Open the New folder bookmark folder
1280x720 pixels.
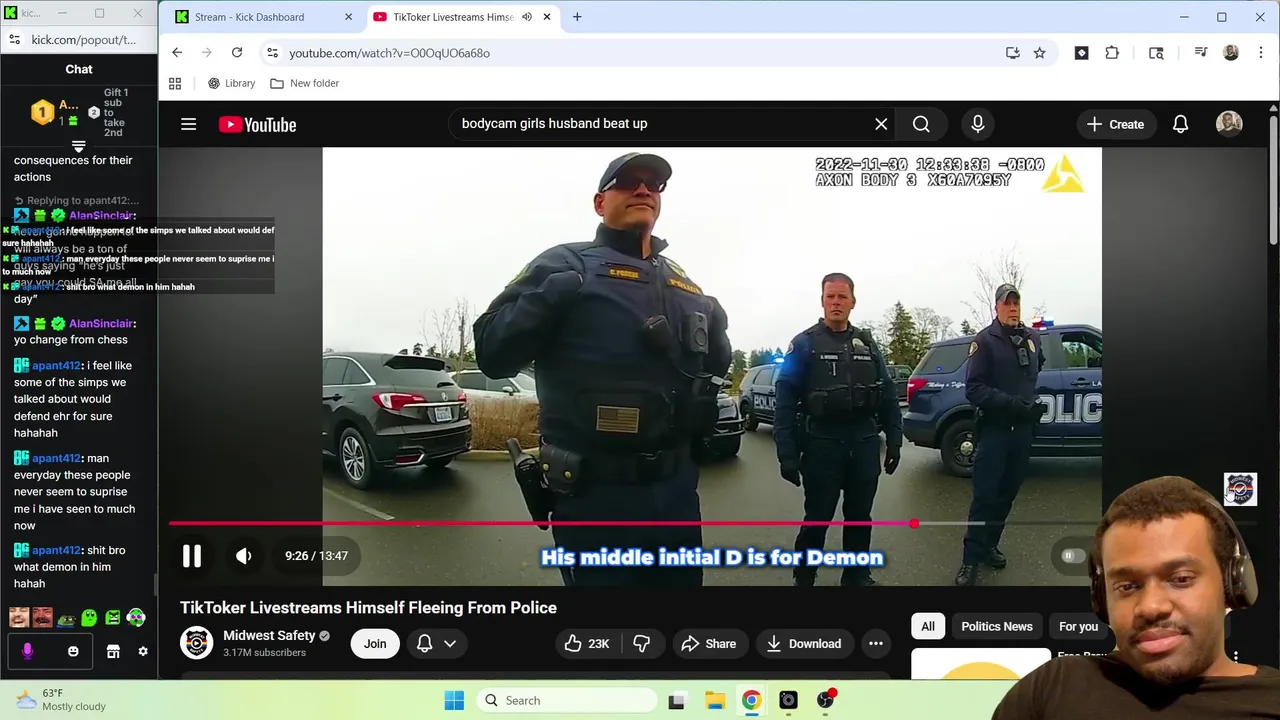305,84
